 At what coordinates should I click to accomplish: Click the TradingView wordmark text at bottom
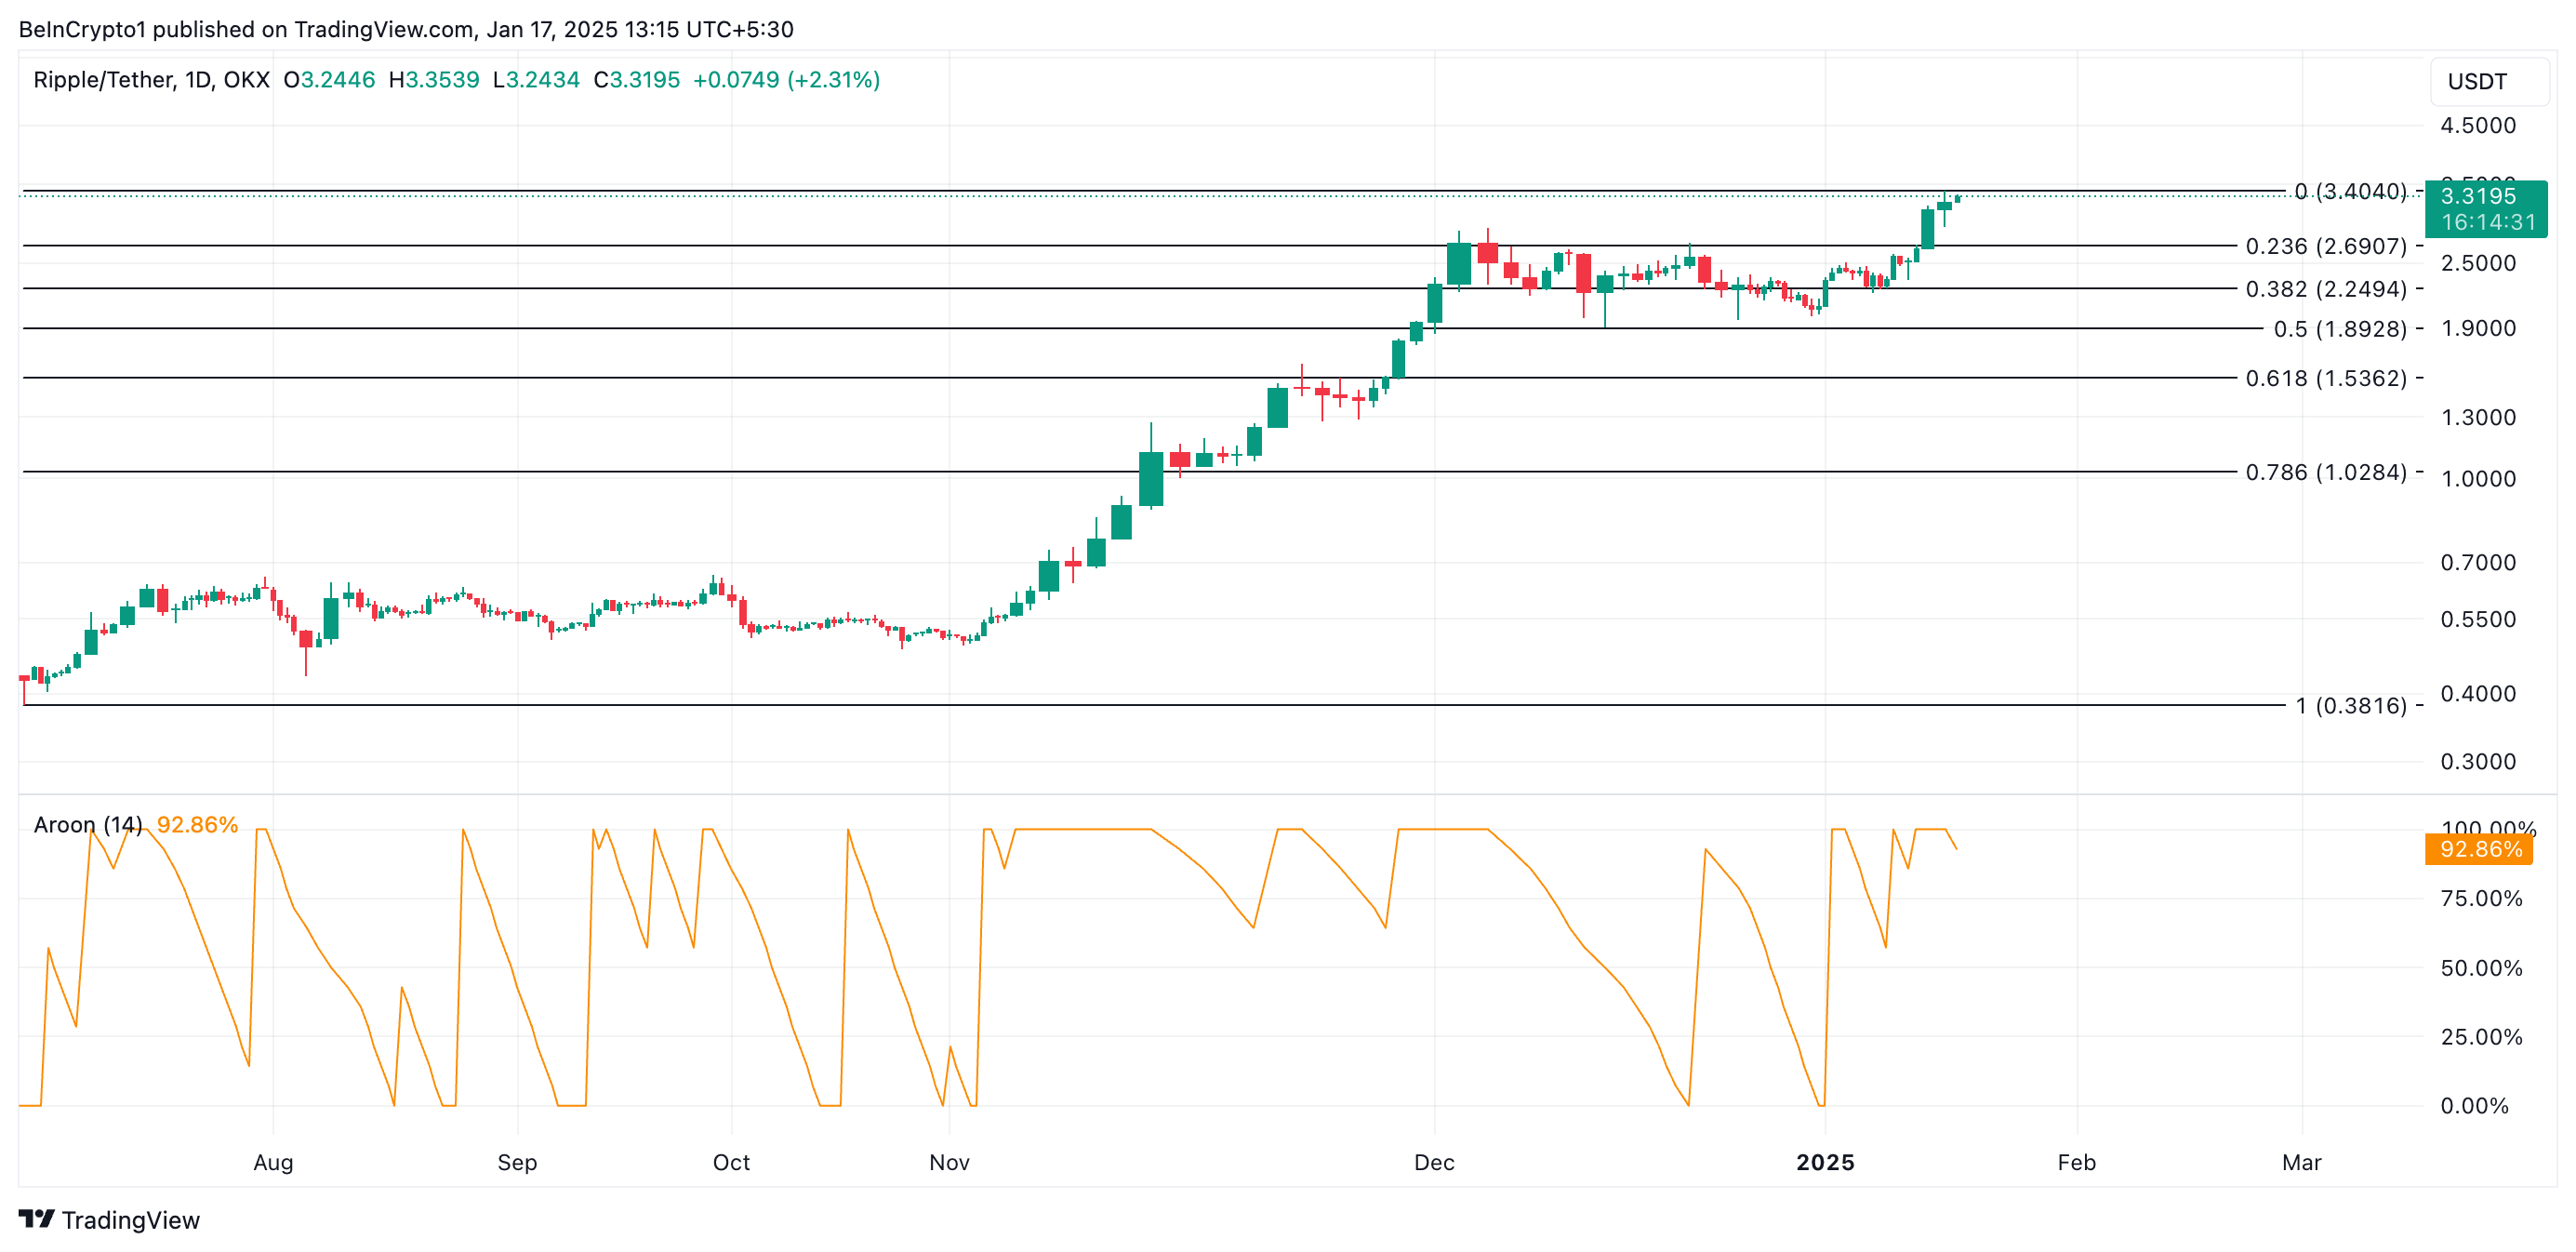click(x=130, y=1220)
